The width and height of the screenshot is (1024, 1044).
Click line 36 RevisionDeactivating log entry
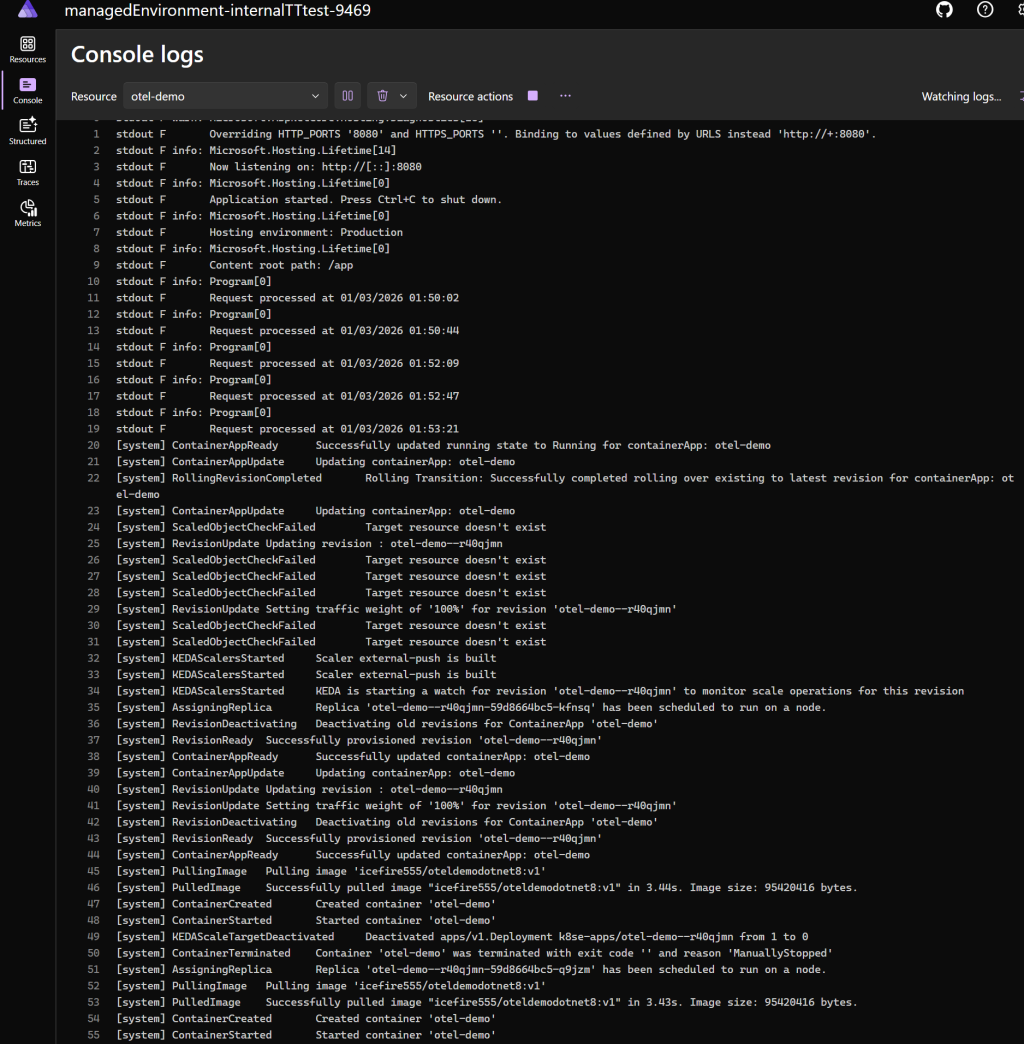[387, 724]
